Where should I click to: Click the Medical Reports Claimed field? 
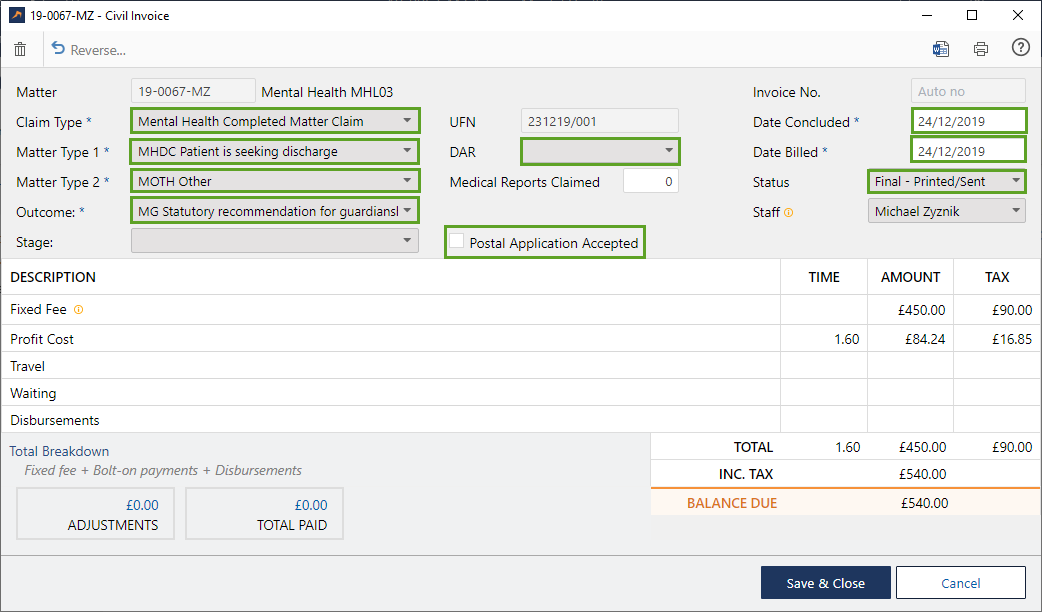[x=650, y=182]
